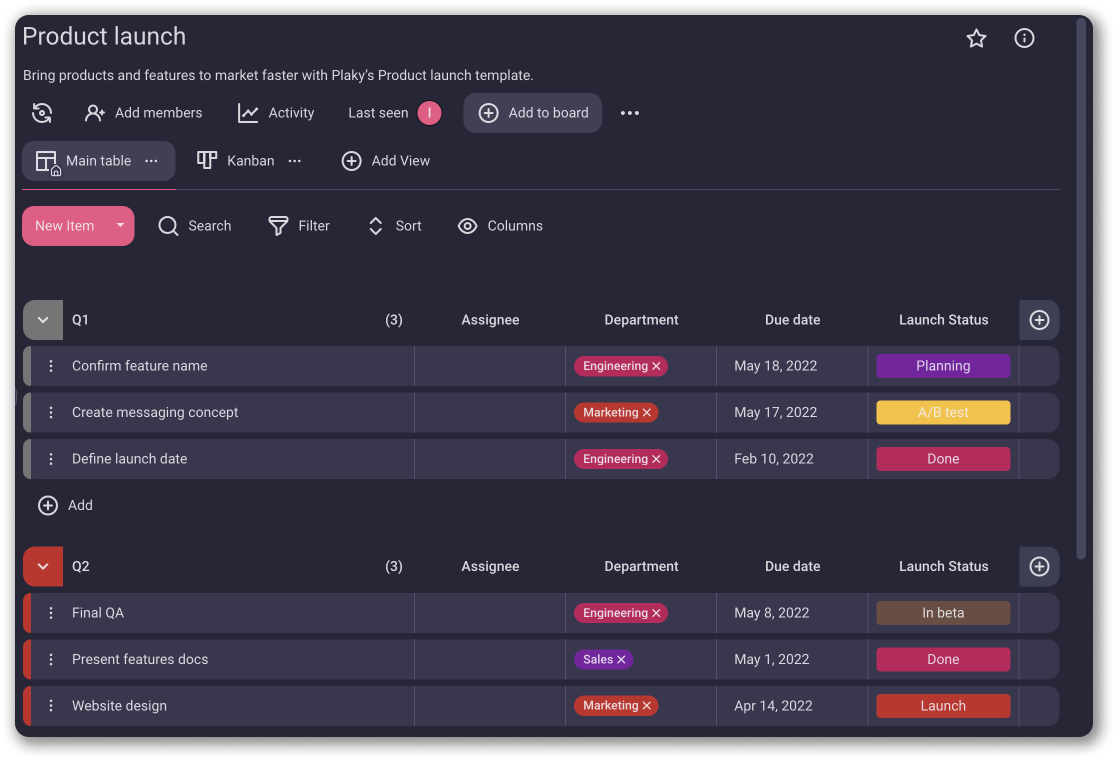The image size is (1116, 760).
Task: Click the Add to board button
Action: click(532, 113)
